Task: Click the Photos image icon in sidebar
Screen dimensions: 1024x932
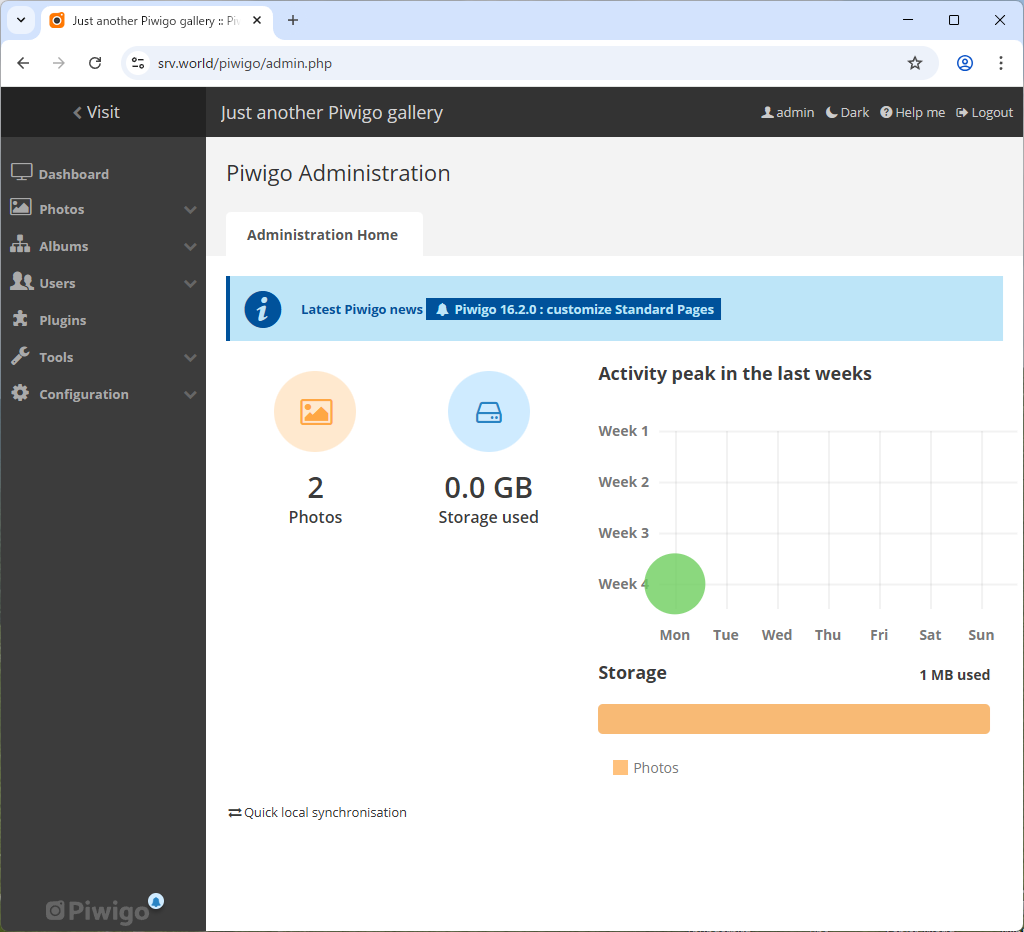Action: click(x=20, y=209)
